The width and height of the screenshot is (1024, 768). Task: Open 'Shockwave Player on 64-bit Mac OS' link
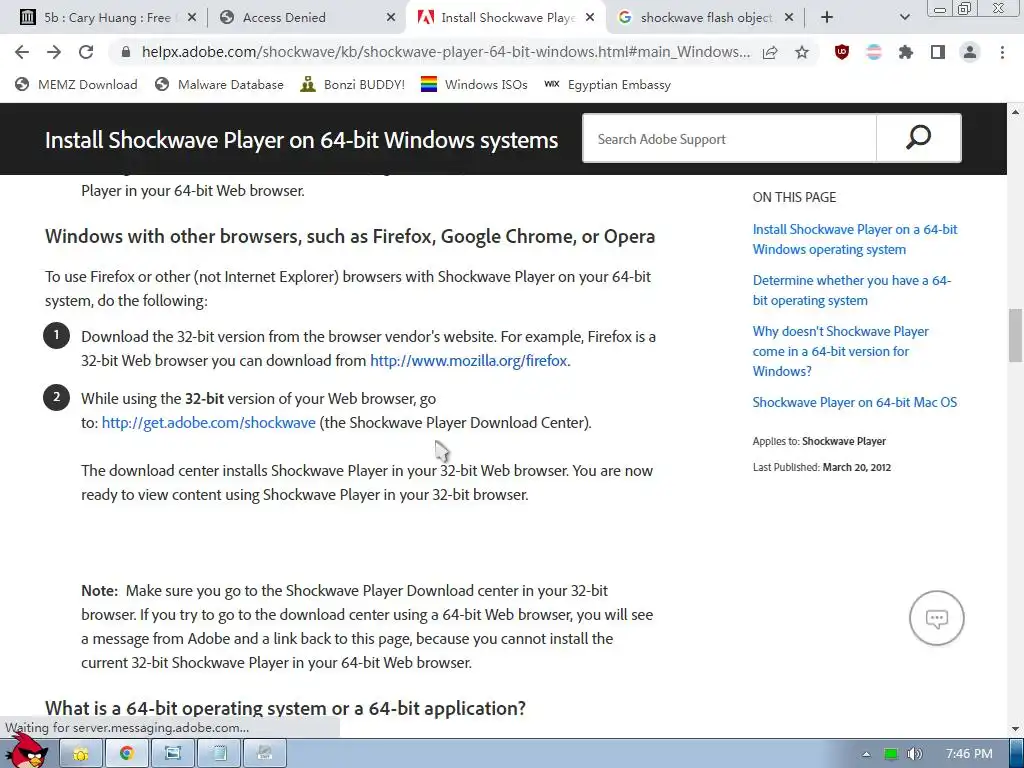pyautogui.click(x=854, y=402)
